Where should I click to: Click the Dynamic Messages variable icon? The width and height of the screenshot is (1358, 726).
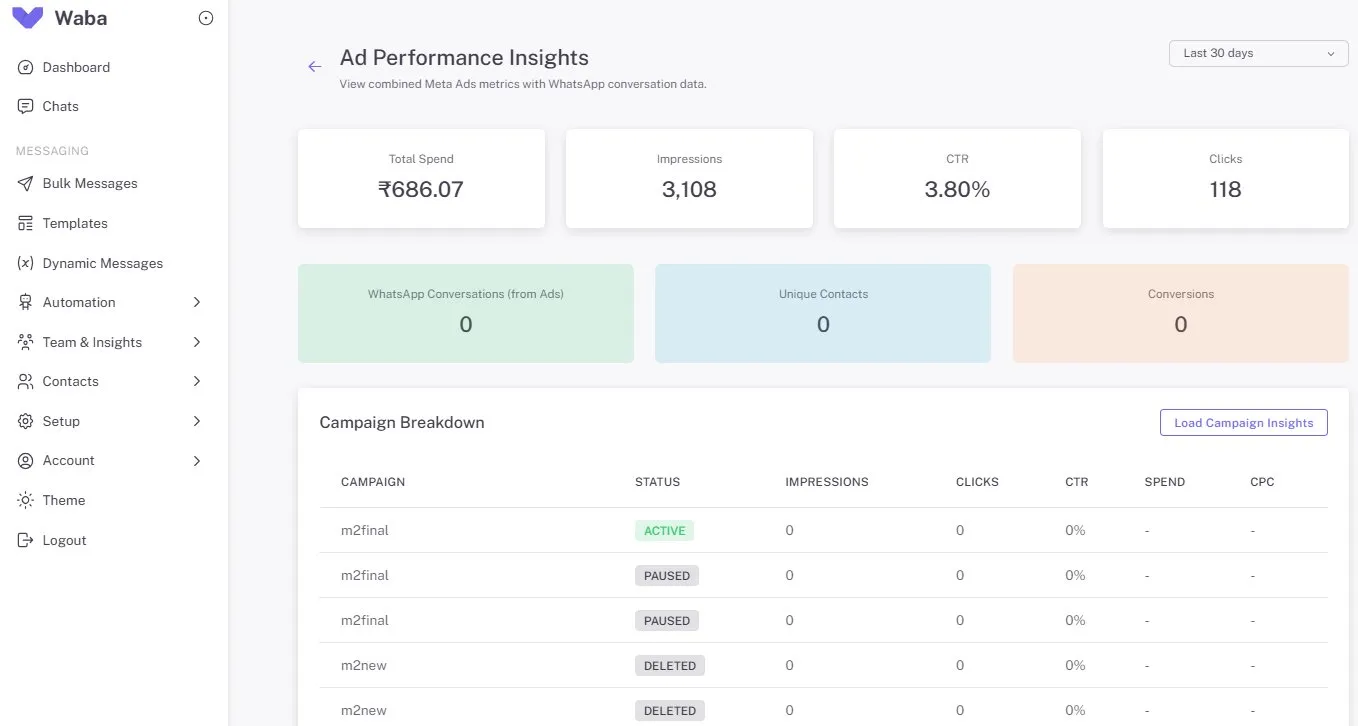(25, 264)
